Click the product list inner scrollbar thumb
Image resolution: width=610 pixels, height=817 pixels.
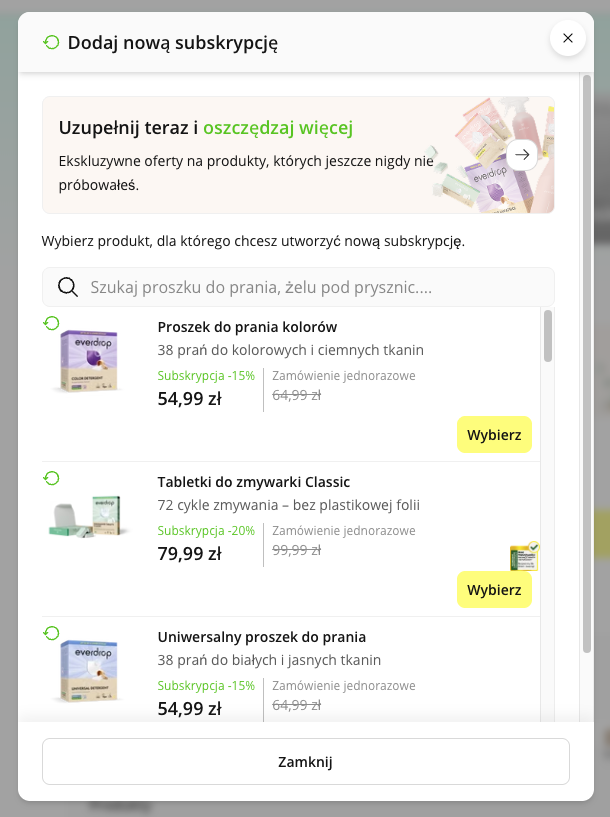click(x=547, y=336)
